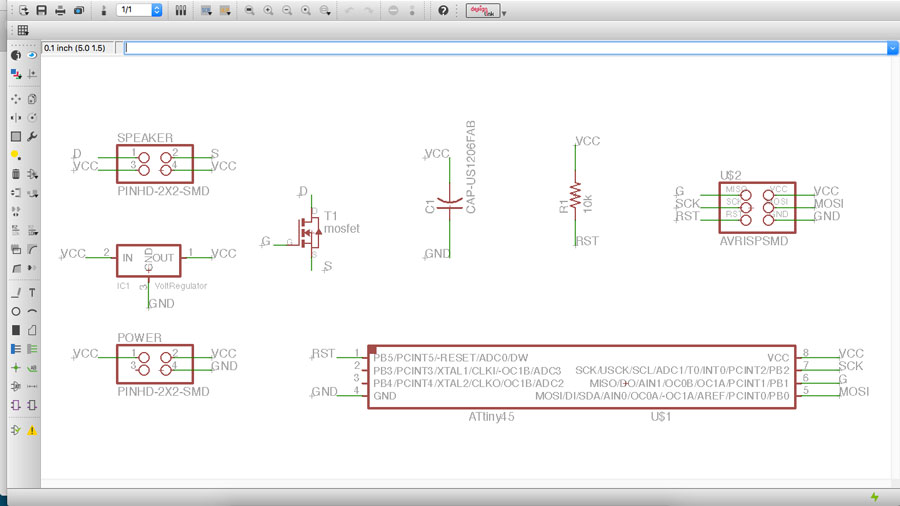Select the Polygon drawing tool
The image size is (900, 506).
[x=32, y=330]
